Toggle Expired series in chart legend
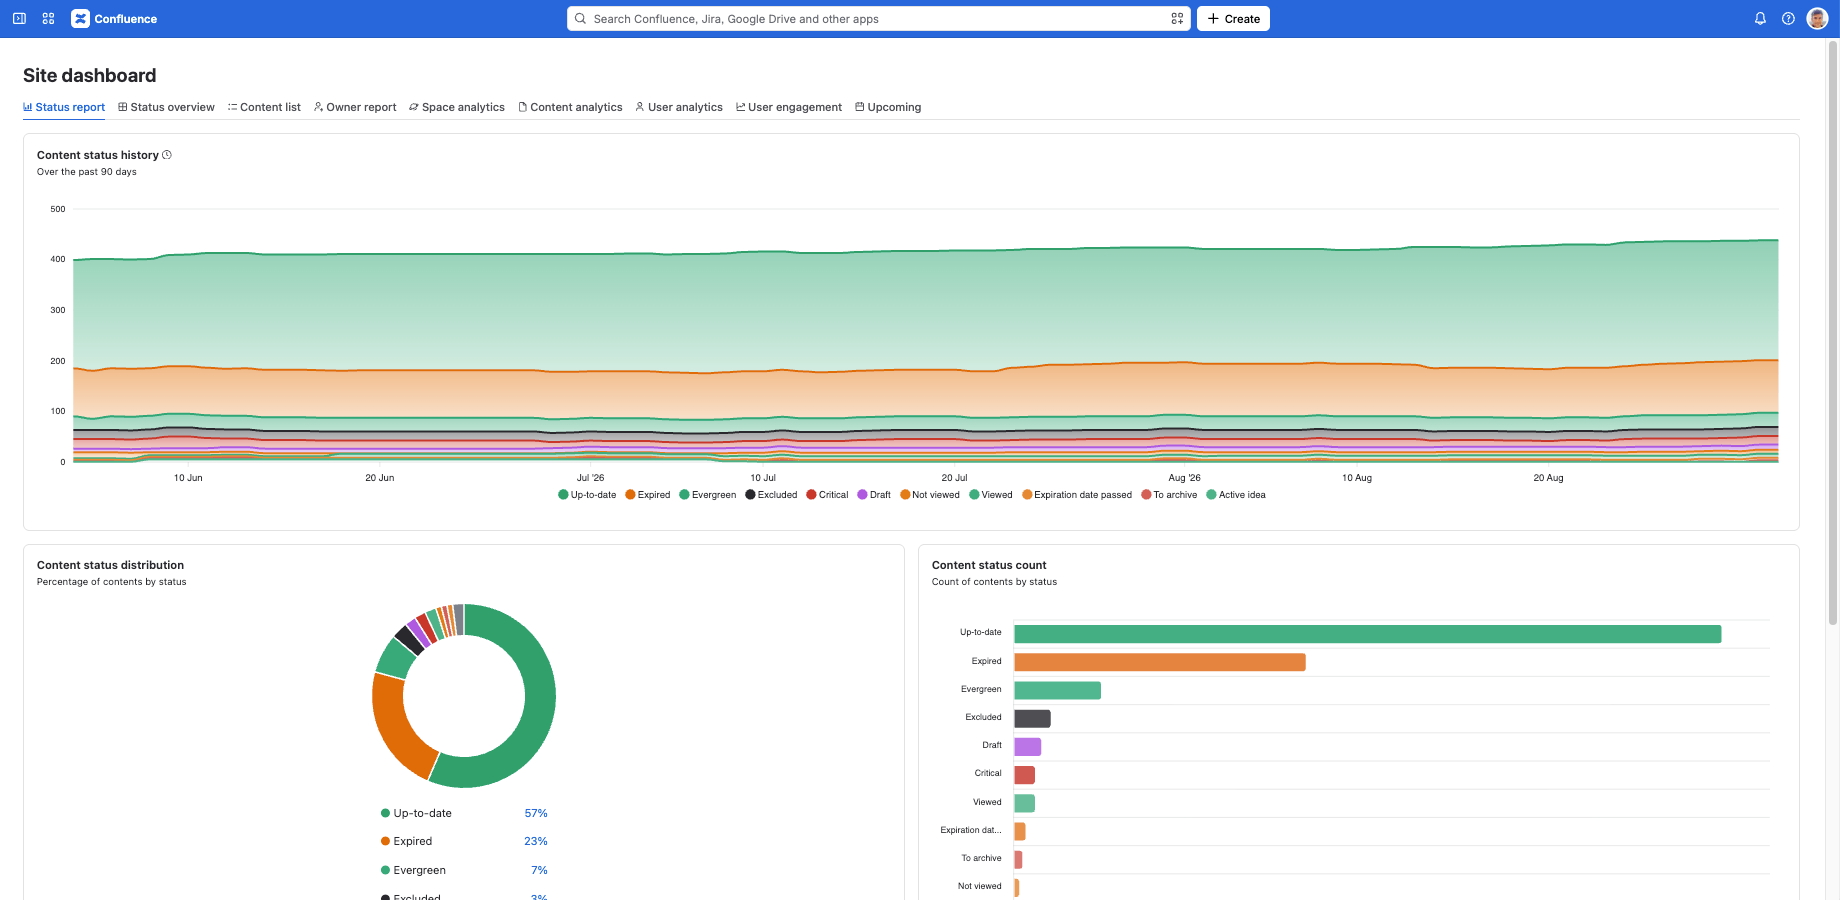This screenshot has width=1840, height=900. click(648, 495)
